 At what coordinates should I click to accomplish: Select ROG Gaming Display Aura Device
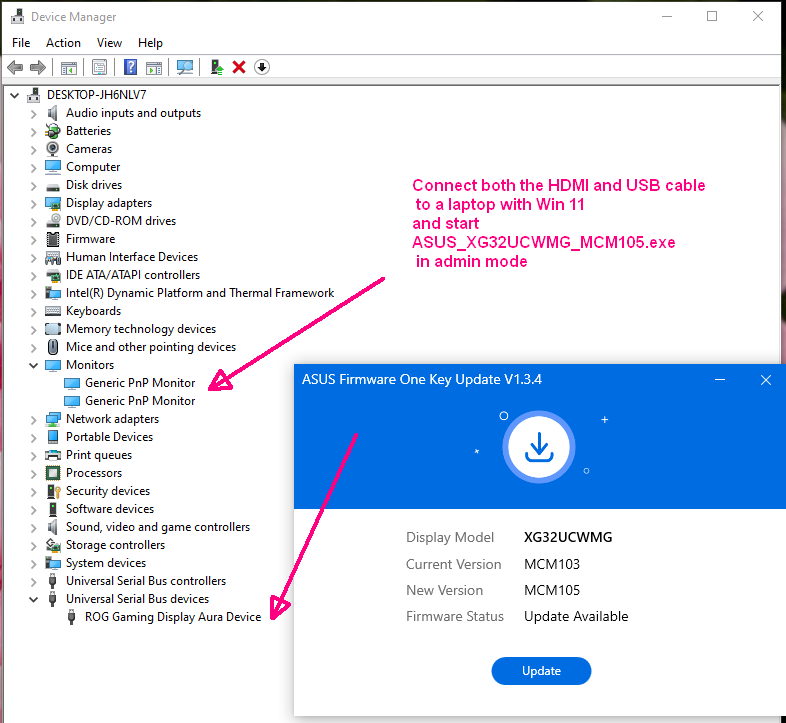[173, 617]
